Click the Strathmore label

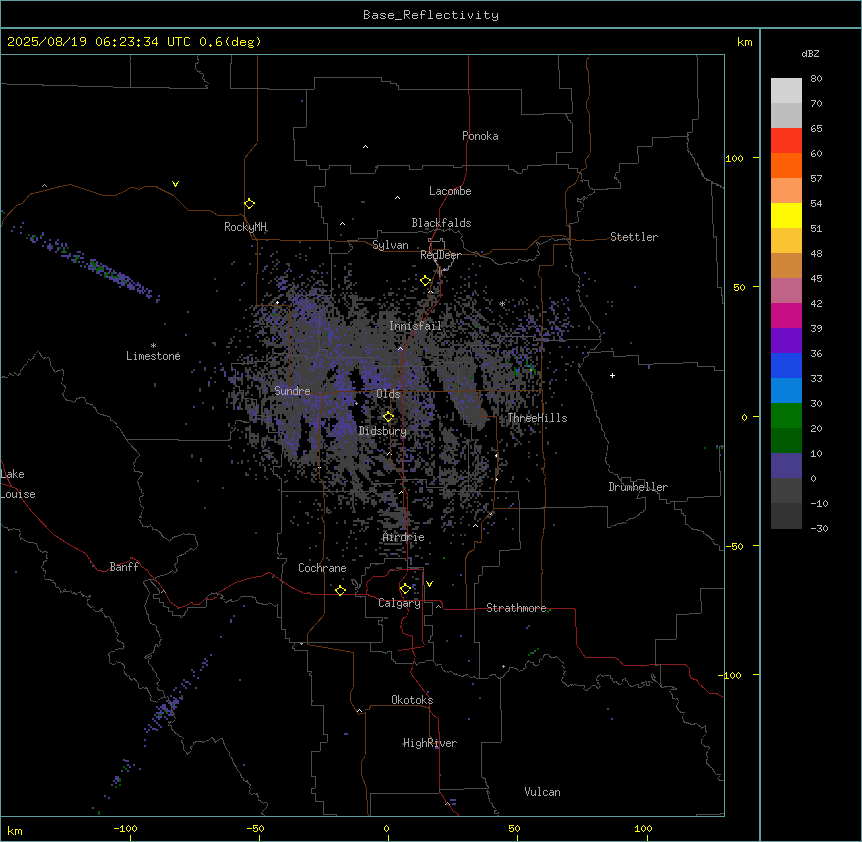pyautogui.click(x=516, y=608)
